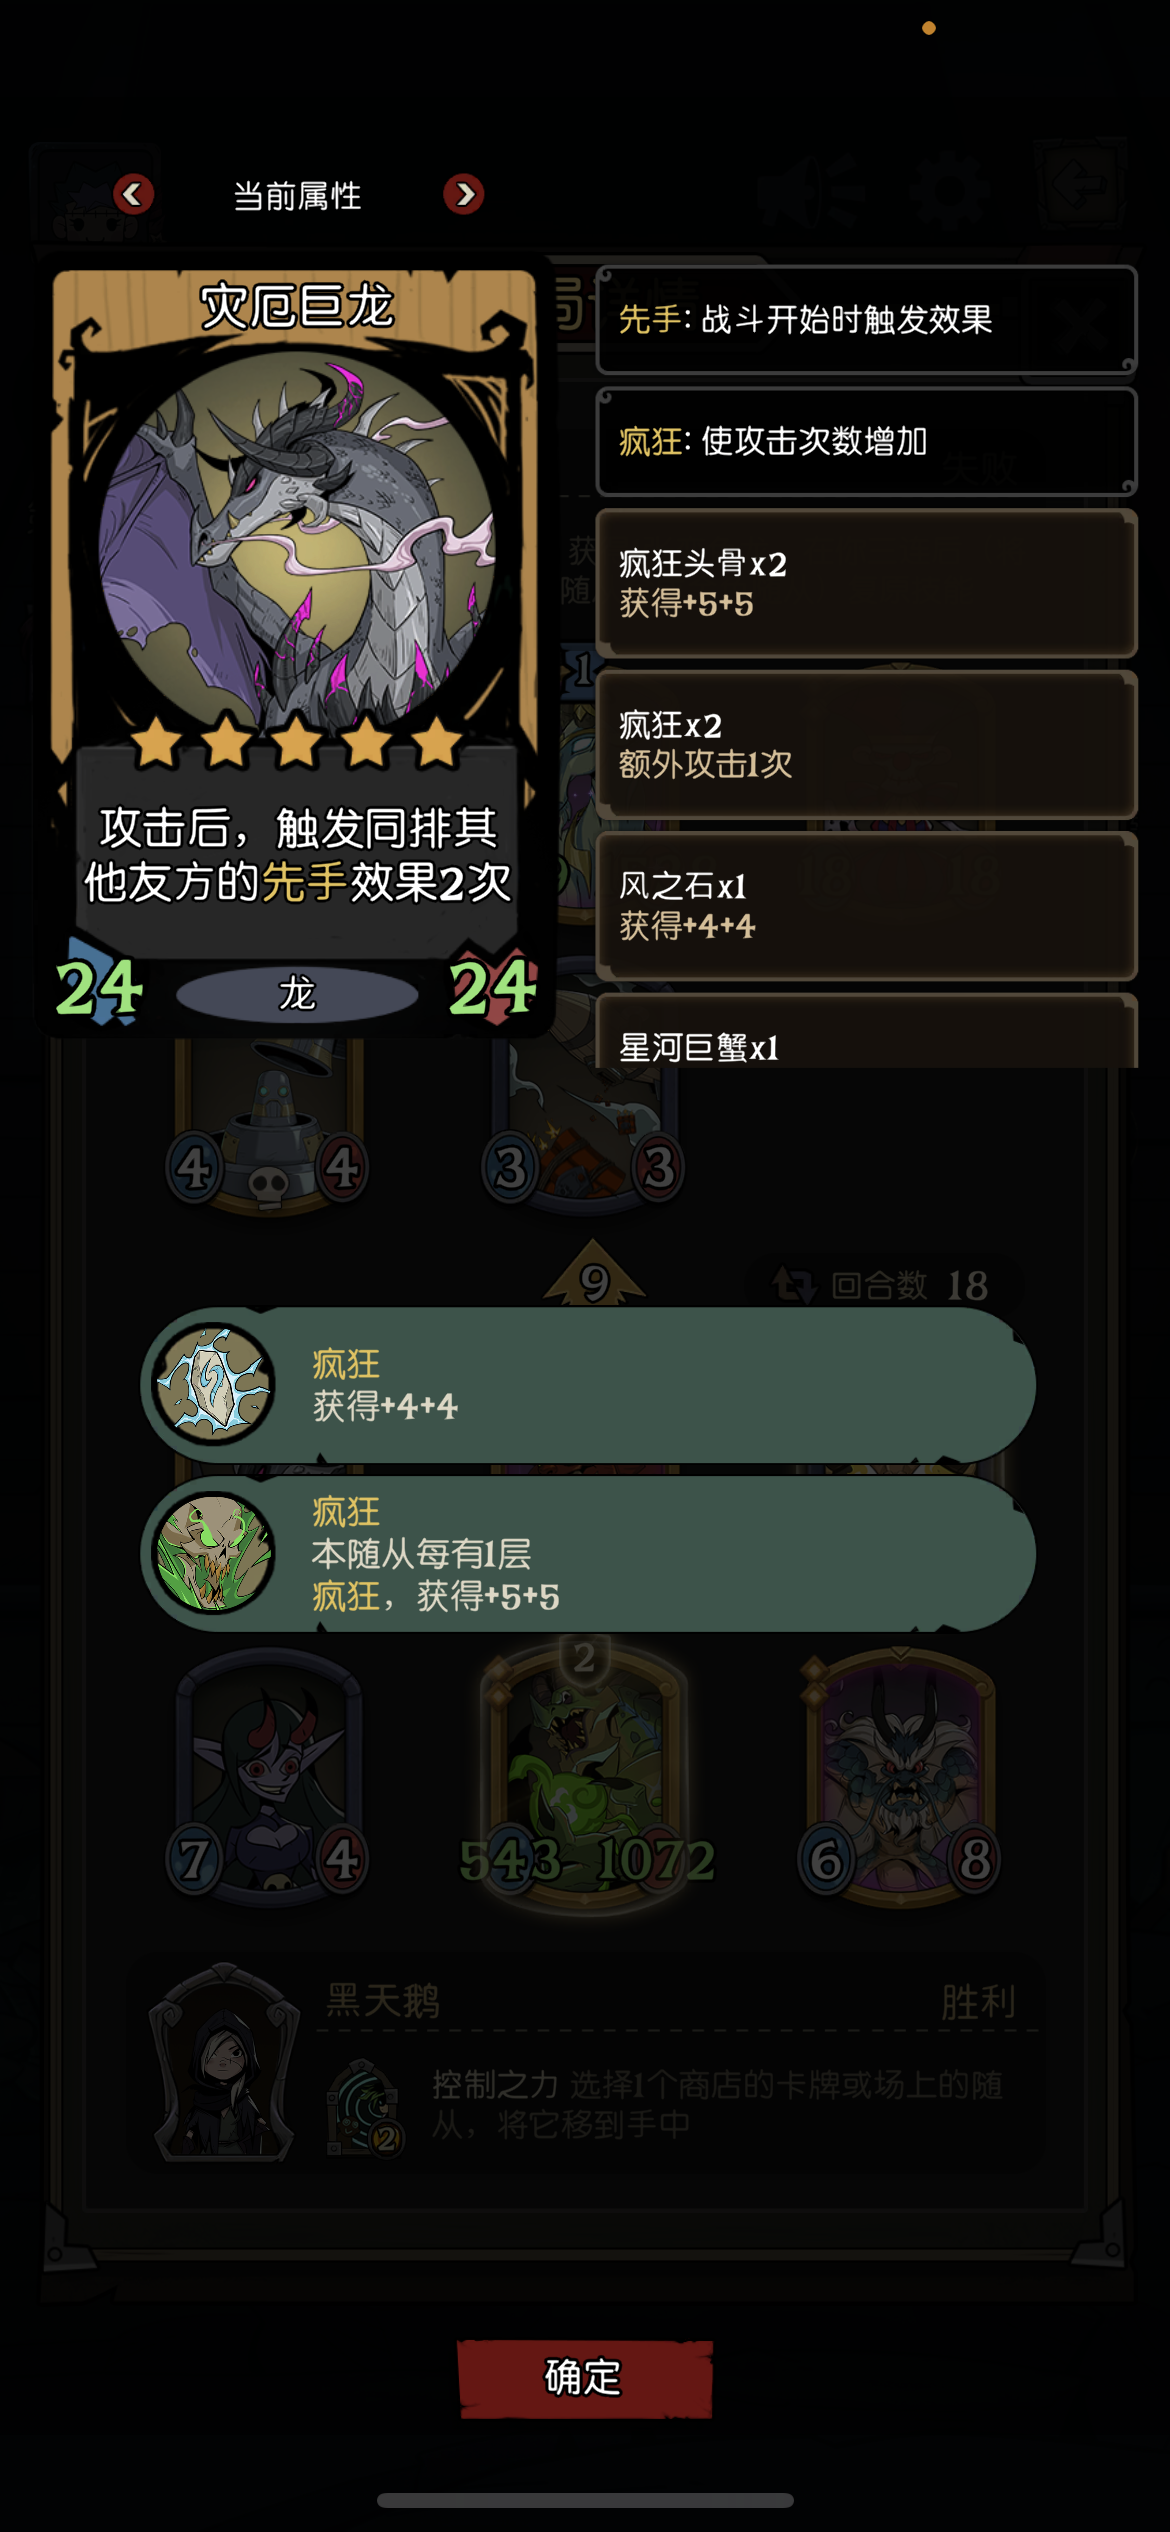
Task: Select the 疯狂x2 额外攻击1次 entry
Action: tap(866, 745)
